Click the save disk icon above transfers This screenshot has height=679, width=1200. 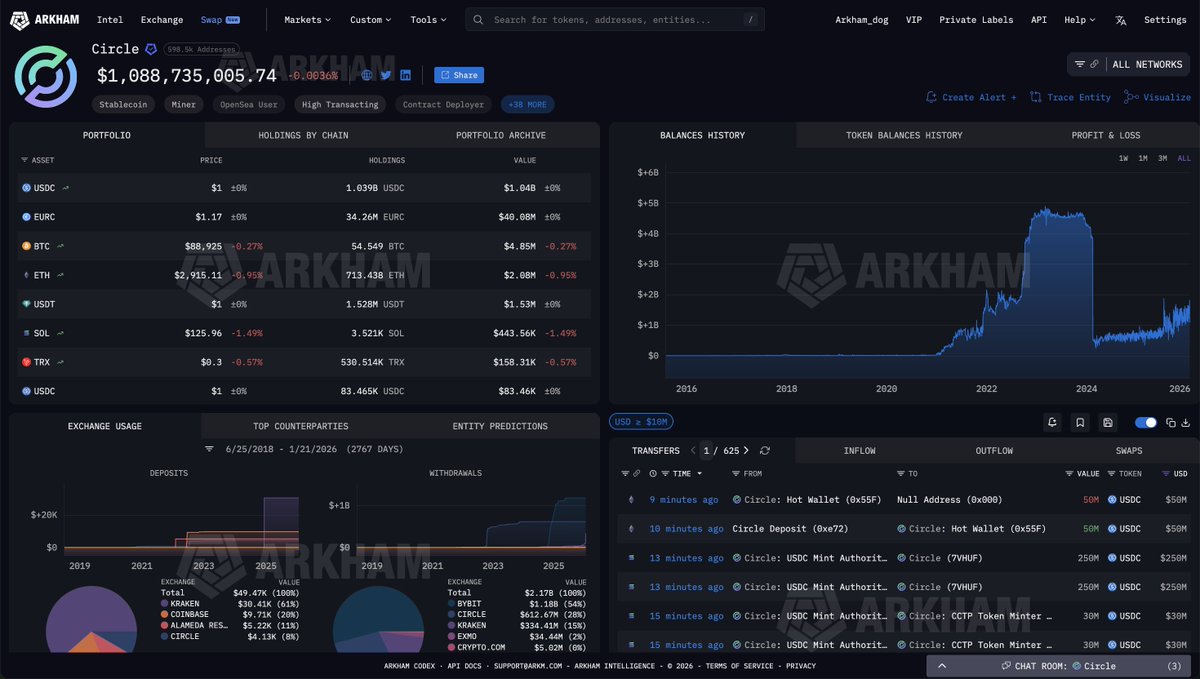pos(1107,423)
